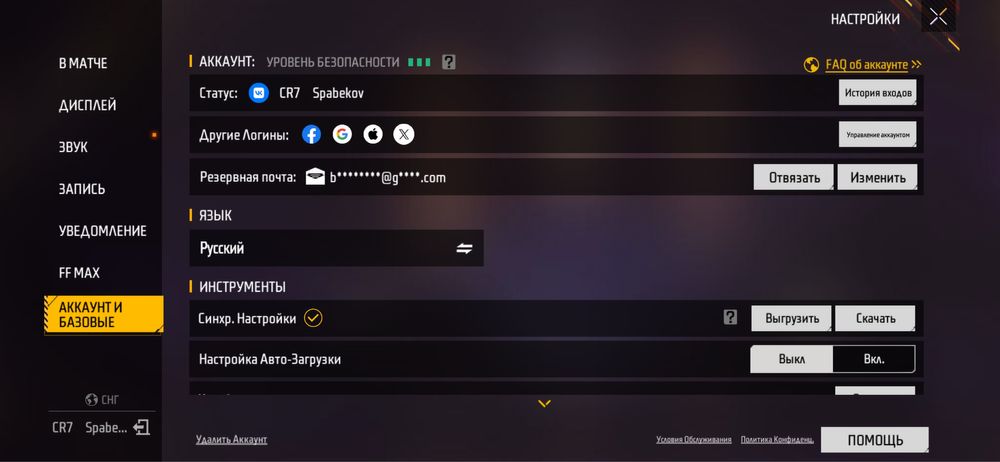Select the Facebook login icon

pyautogui.click(x=311, y=135)
